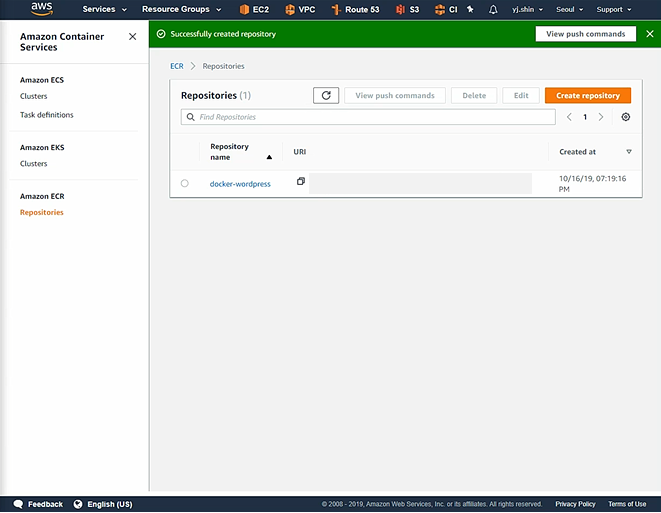Open the Support menu
Screen dimensions: 661x513
point(614,9)
